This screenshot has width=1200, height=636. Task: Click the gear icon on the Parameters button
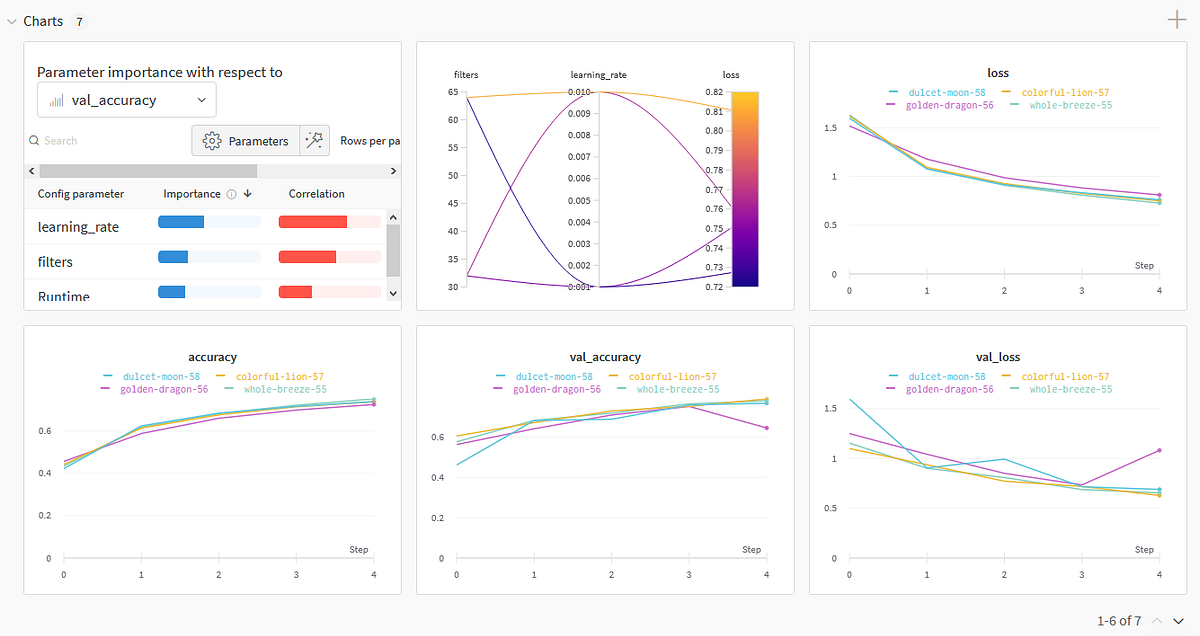coord(210,140)
